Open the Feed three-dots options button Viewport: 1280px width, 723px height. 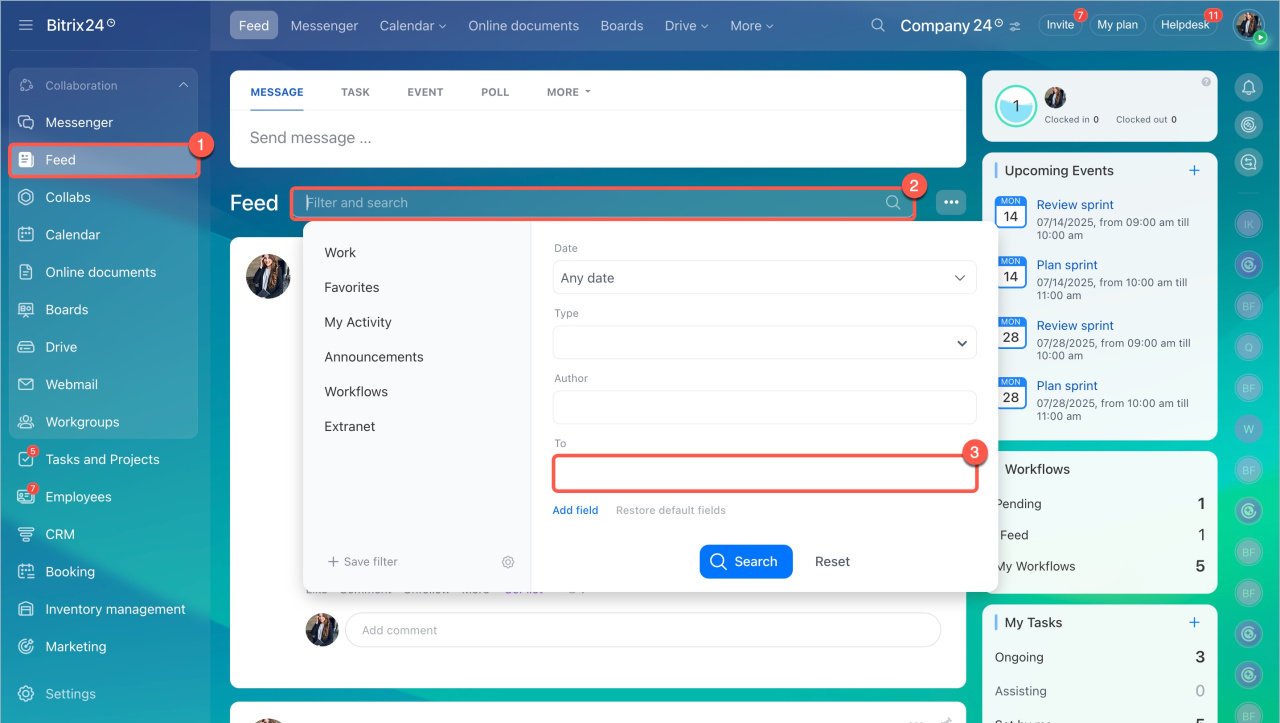[950, 203]
